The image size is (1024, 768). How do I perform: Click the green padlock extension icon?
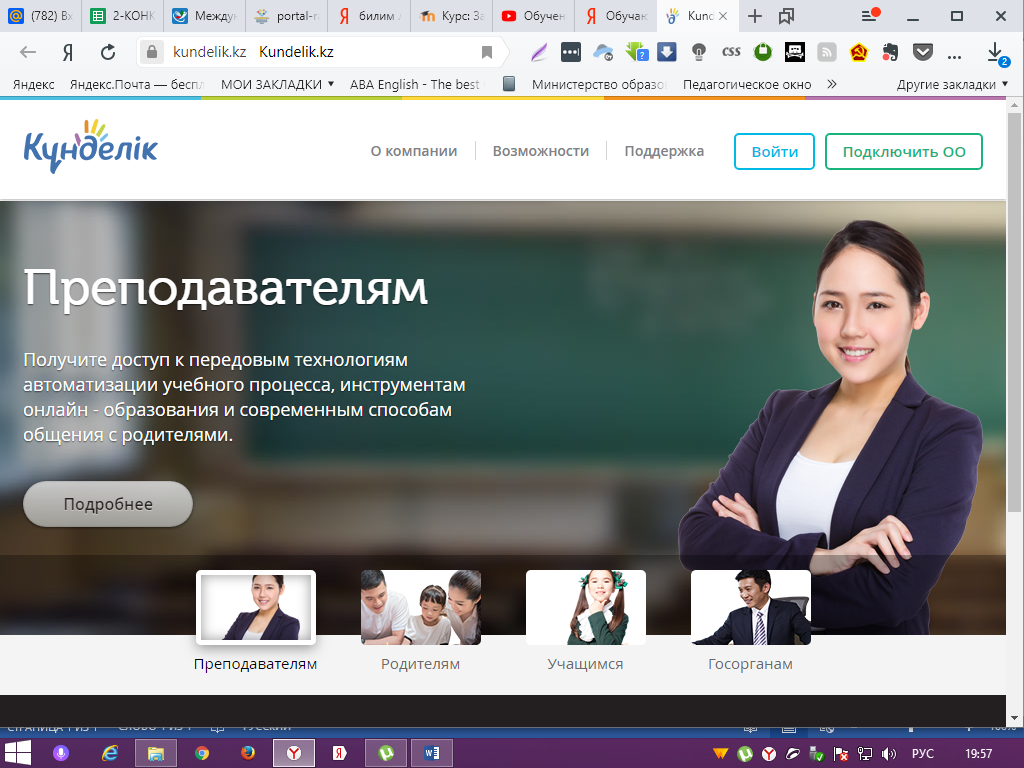[x=762, y=52]
